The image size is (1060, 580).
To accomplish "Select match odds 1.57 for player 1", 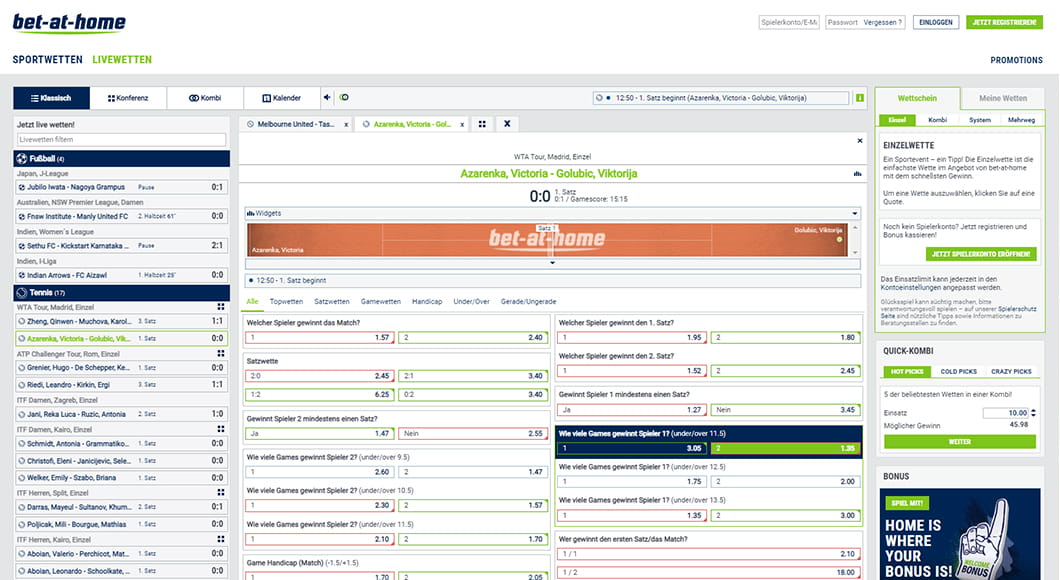I will coord(319,337).
